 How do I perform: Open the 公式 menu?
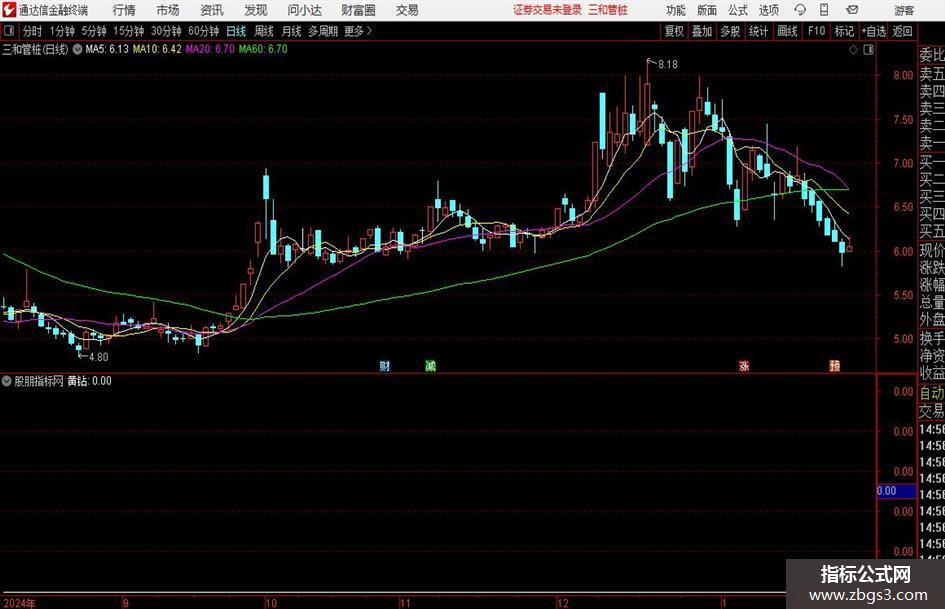pos(737,10)
